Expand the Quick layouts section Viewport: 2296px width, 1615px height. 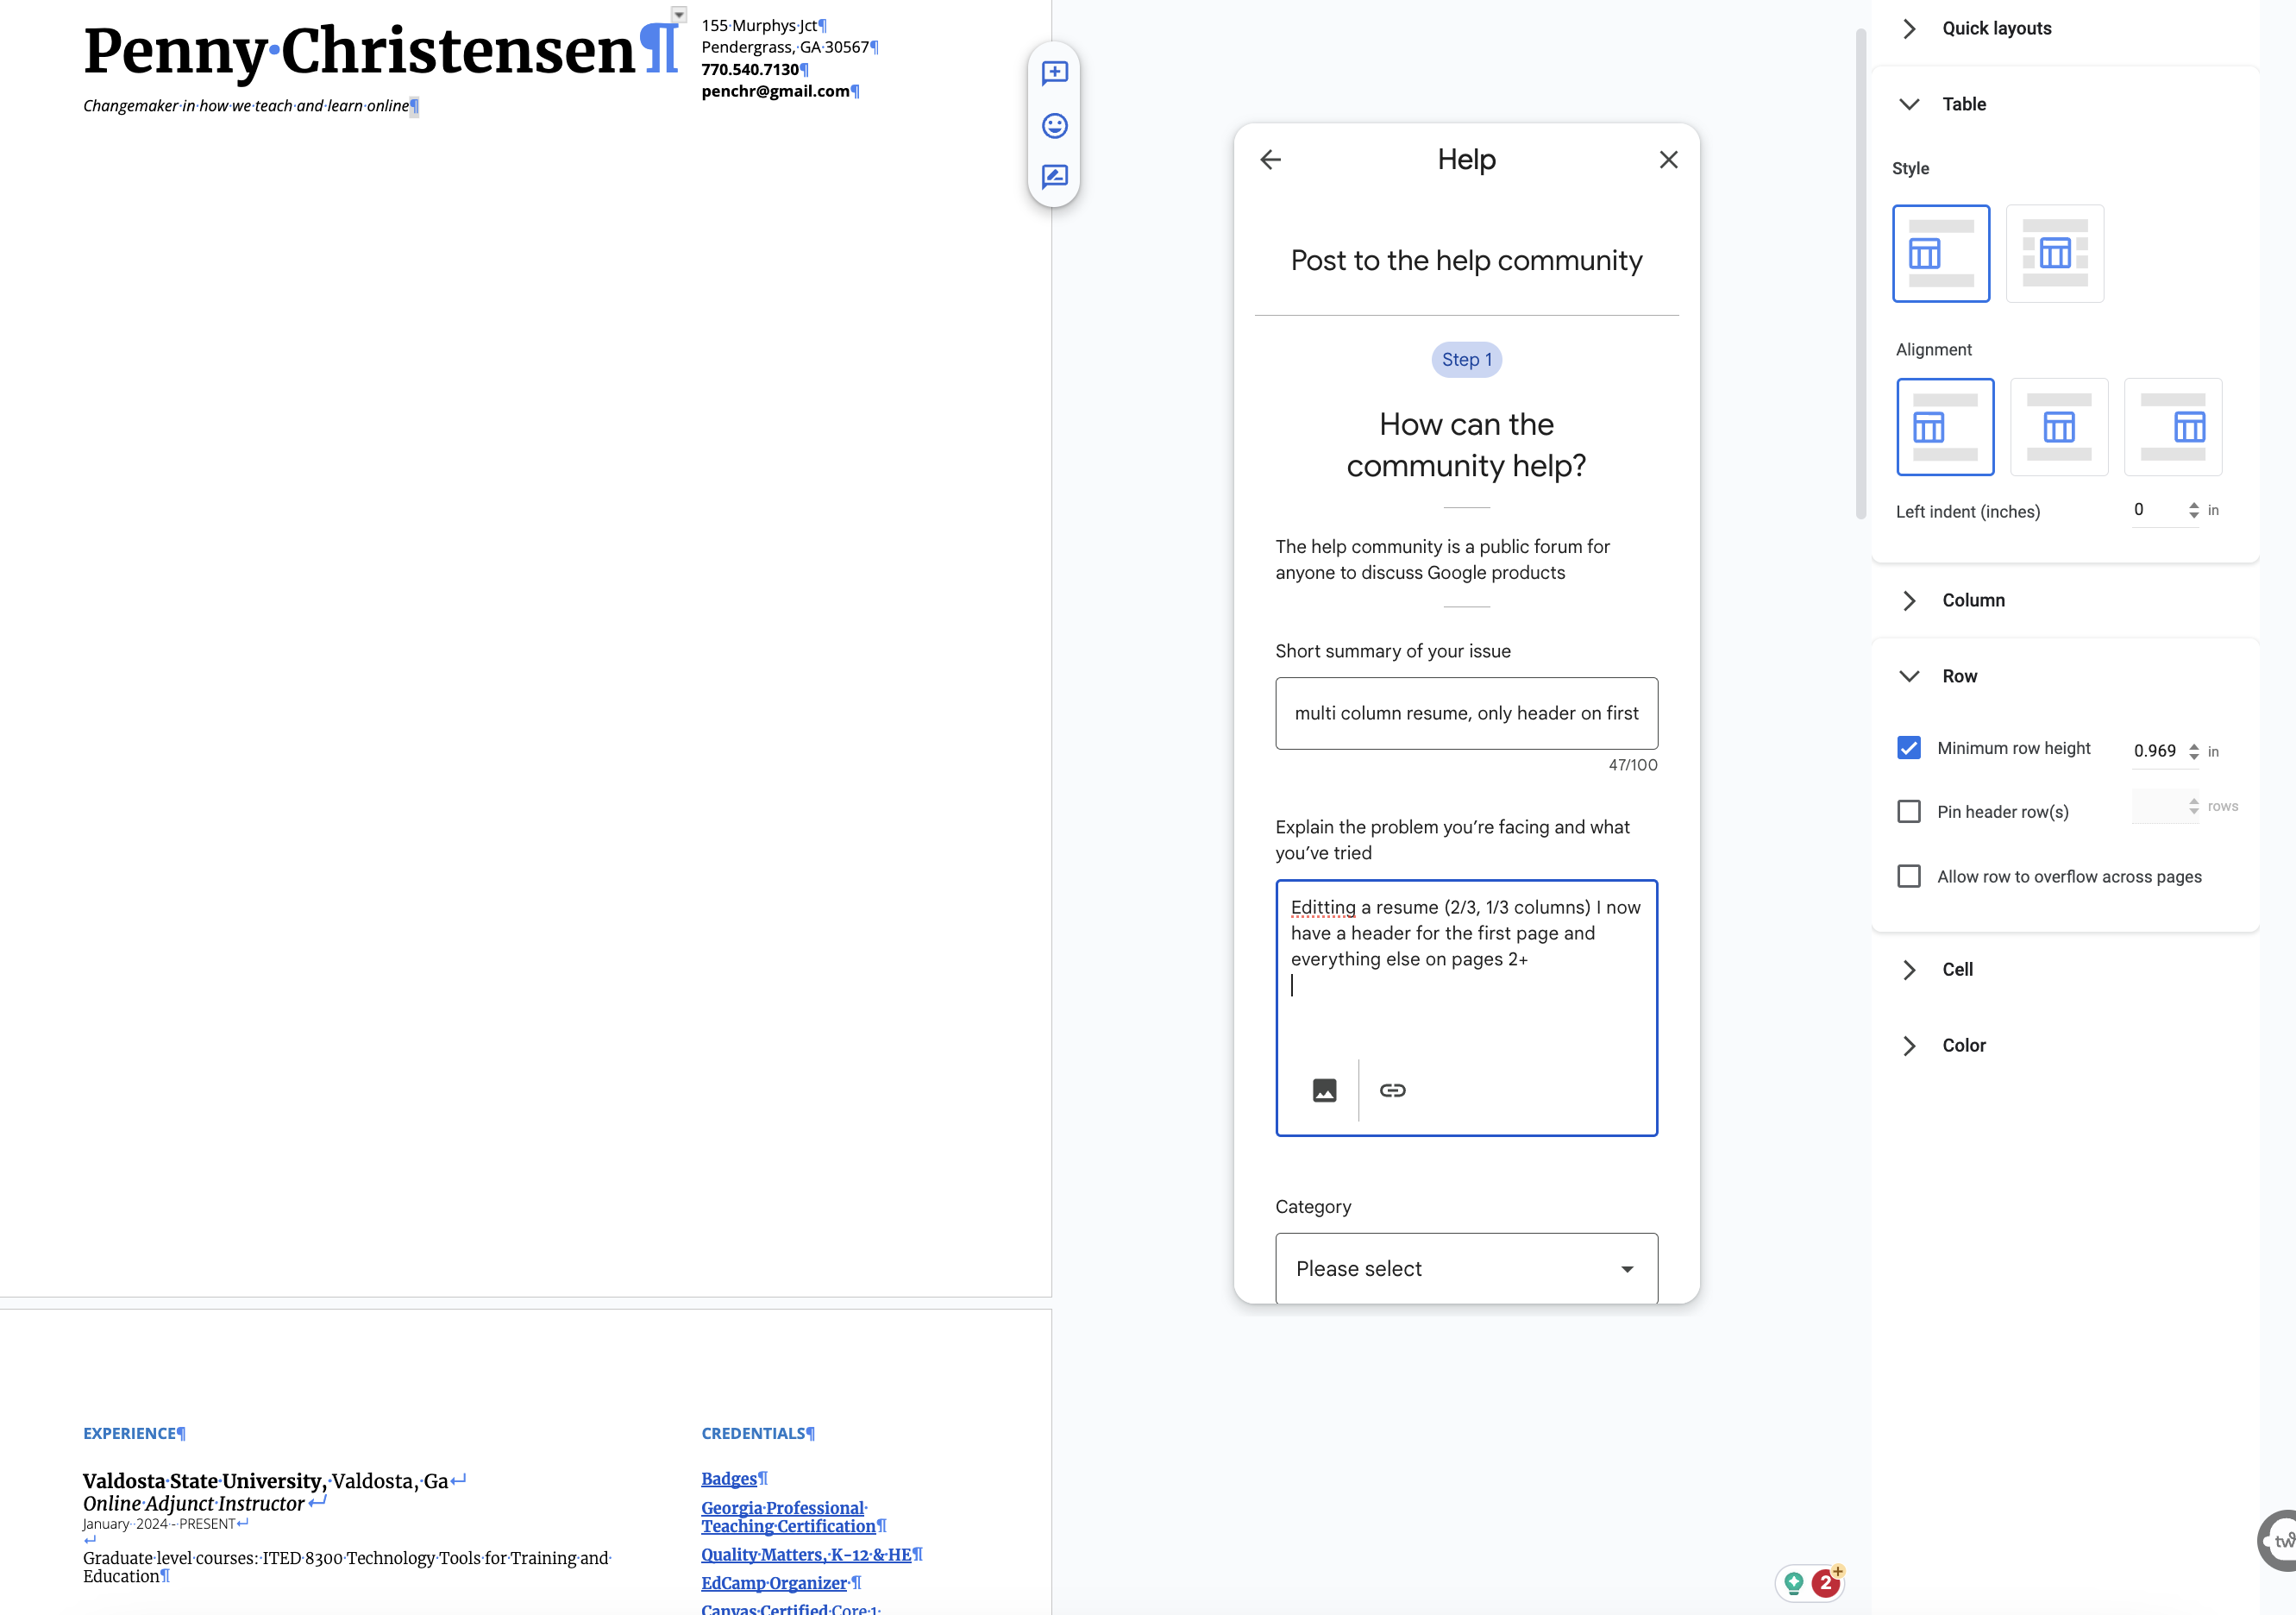tap(1995, 28)
